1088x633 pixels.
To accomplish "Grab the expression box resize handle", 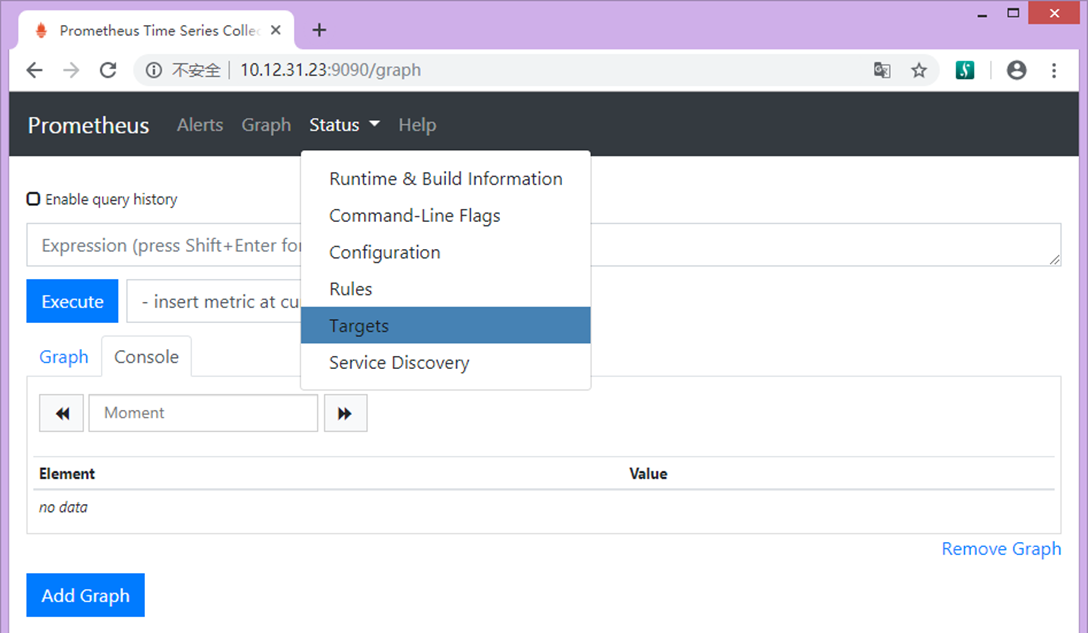I will 1055,260.
